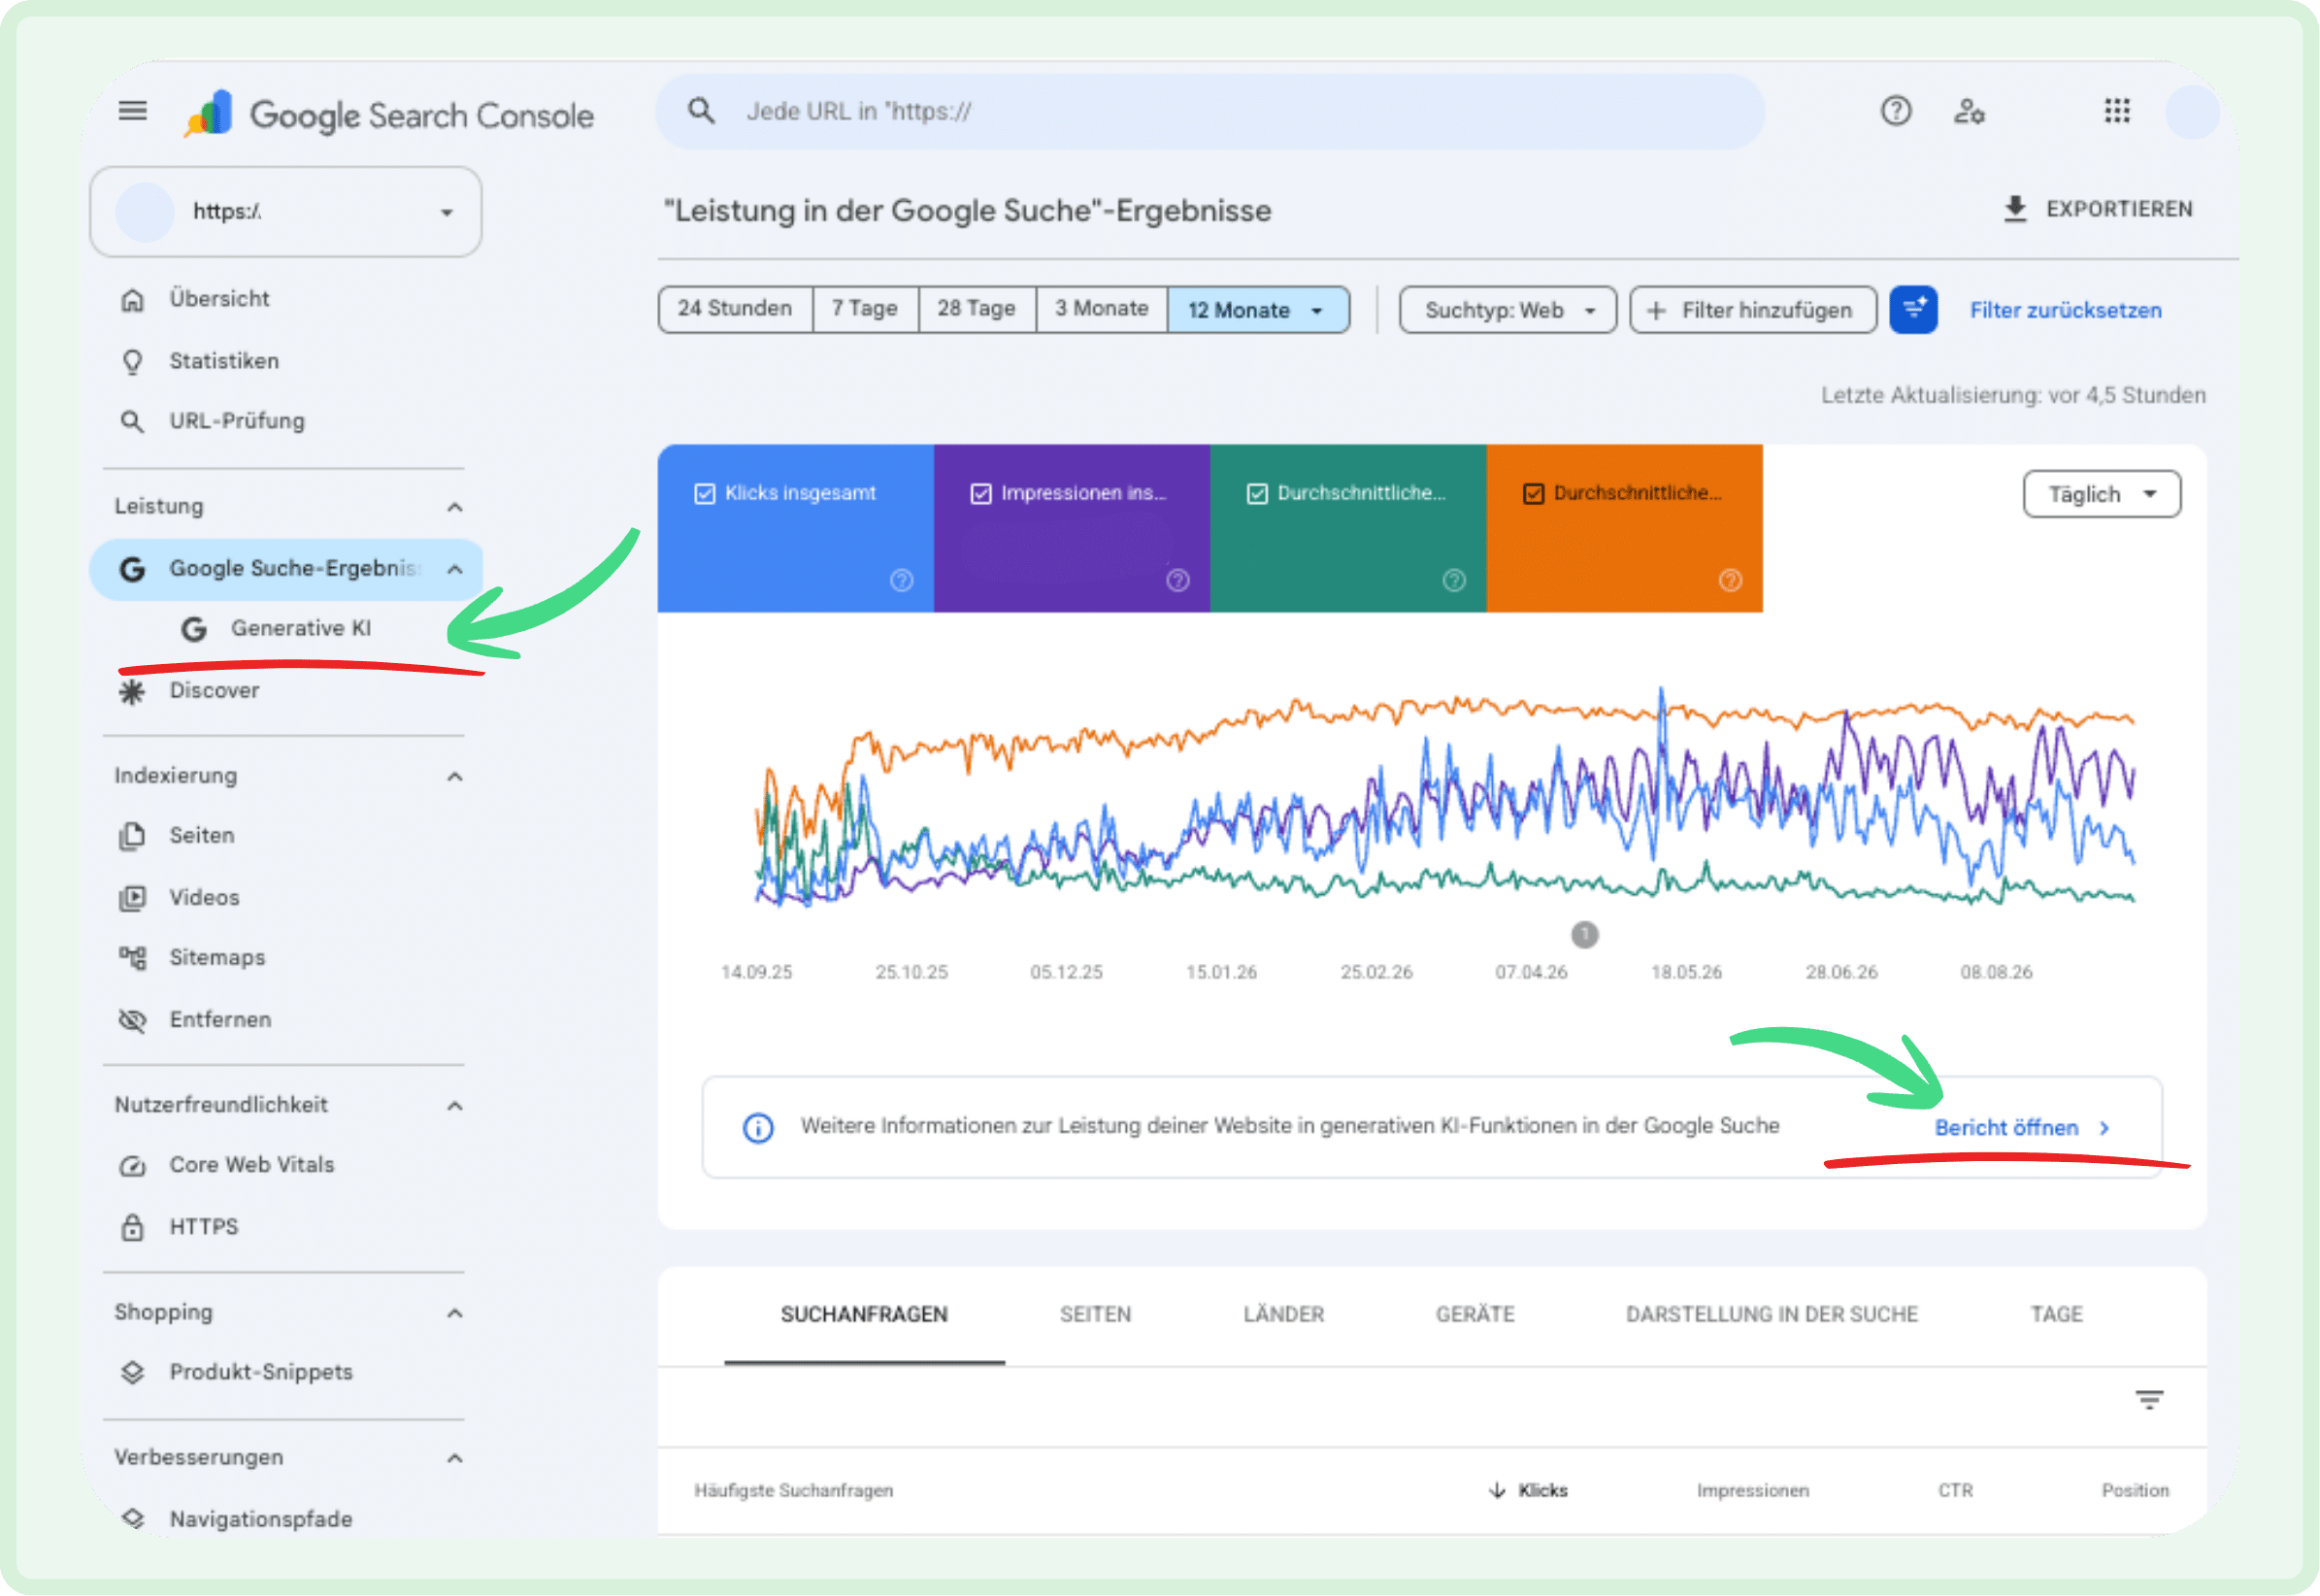Collapse the Leistung section
Screen dimensions: 2320x1596
pyautogui.click(x=455, y=507)
